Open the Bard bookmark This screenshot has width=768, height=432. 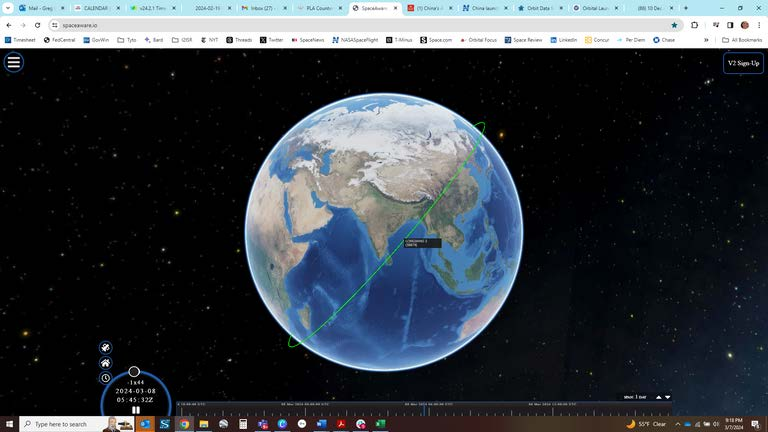click(153, 40)
